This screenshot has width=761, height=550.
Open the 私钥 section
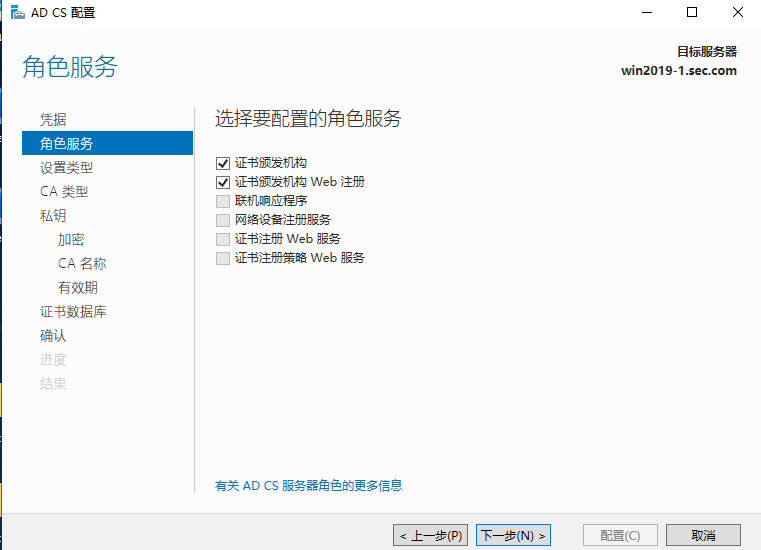[x=53, y=215]
